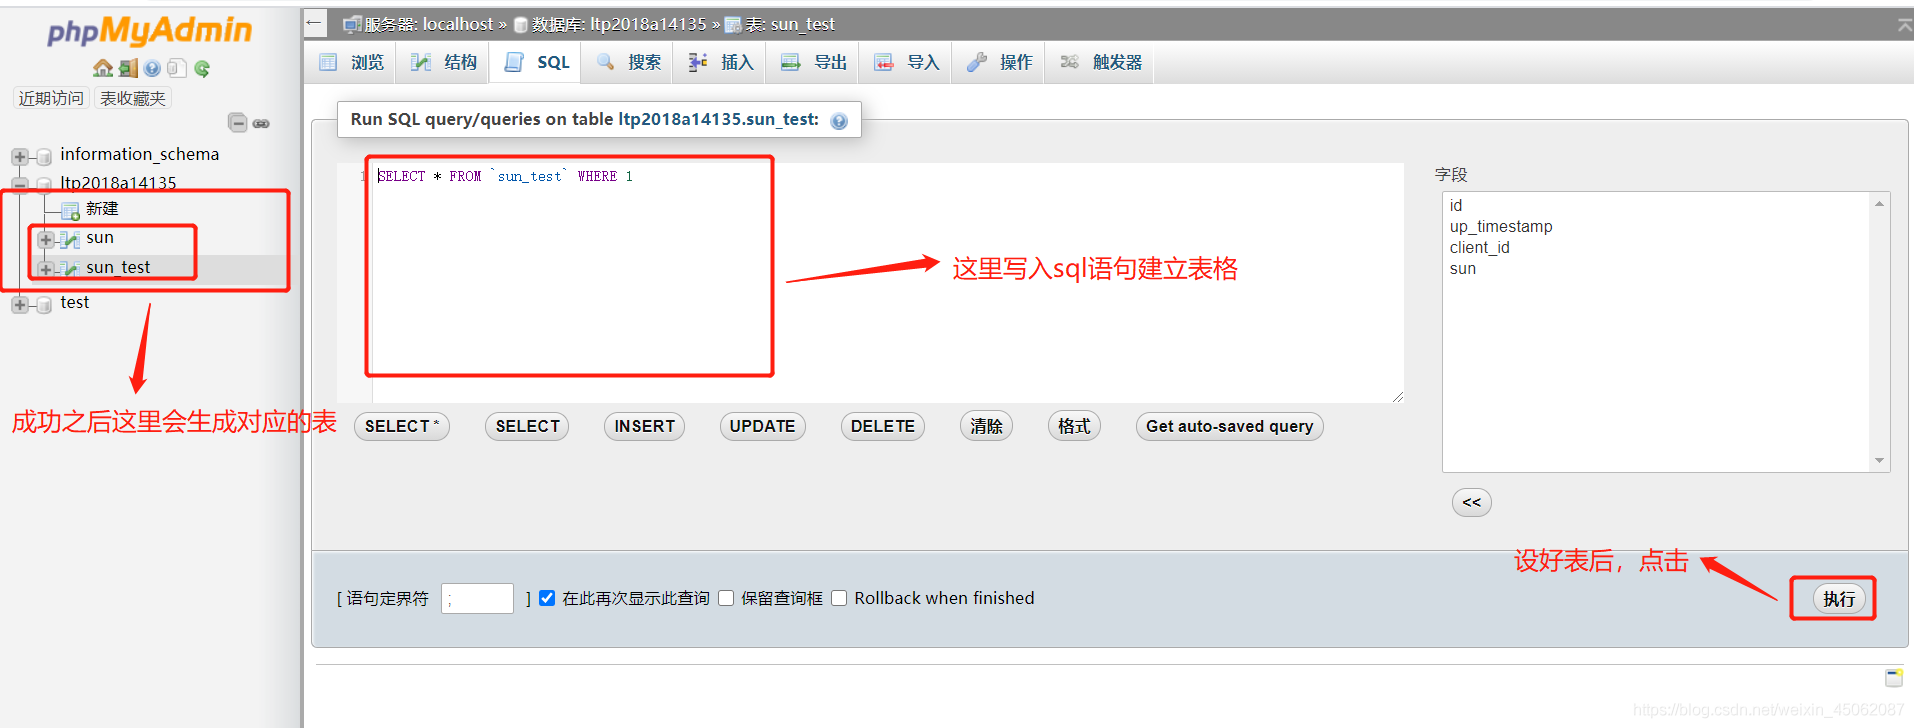Switch to the 结构 structure tab

(x=444, y=62)
